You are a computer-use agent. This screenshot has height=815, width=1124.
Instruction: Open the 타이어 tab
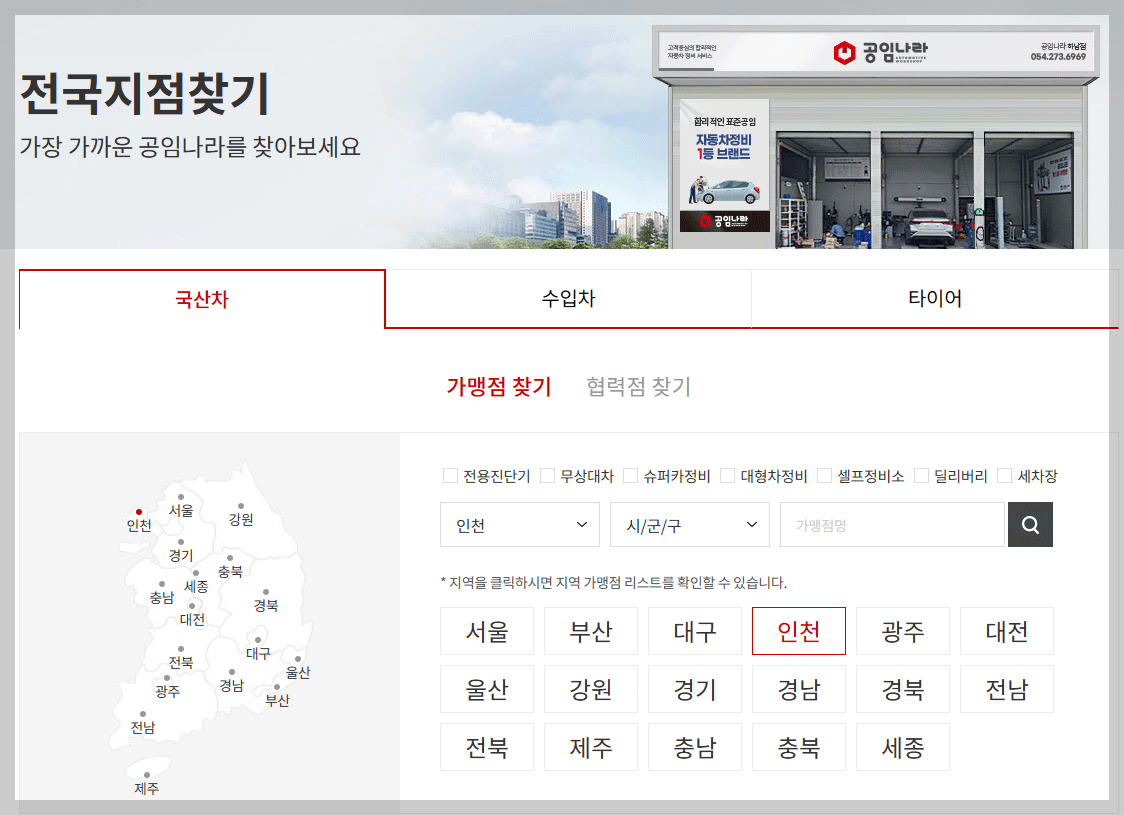coord(934,299)
